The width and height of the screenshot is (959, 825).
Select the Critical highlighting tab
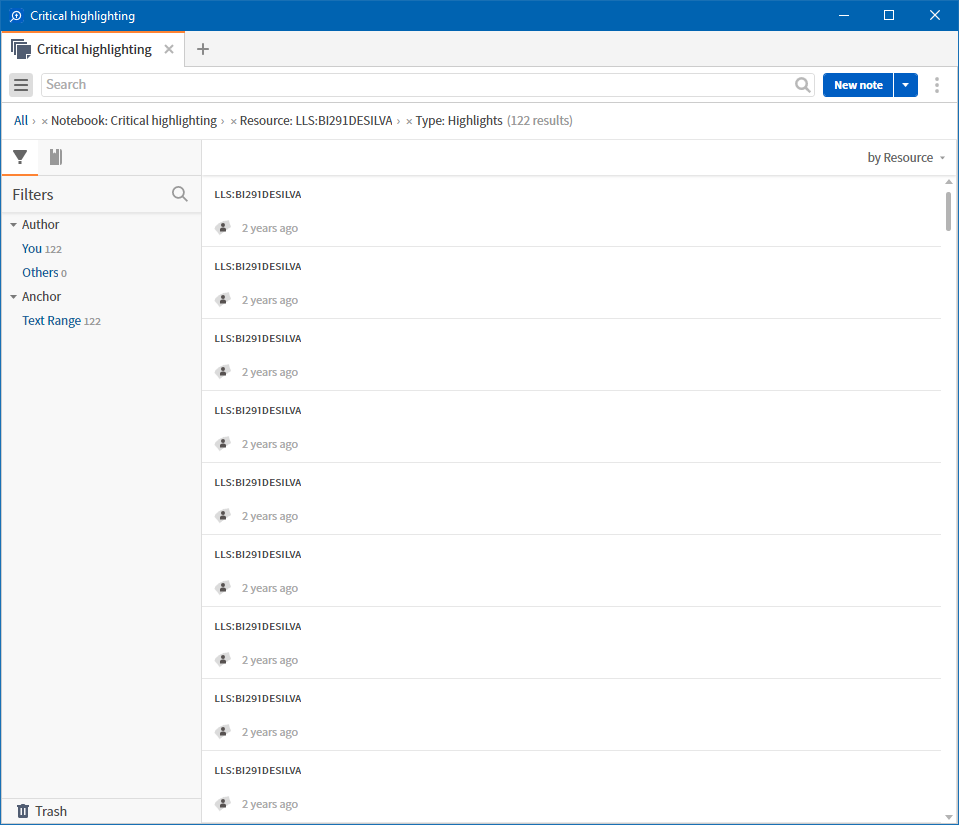[x=94, y=49]
